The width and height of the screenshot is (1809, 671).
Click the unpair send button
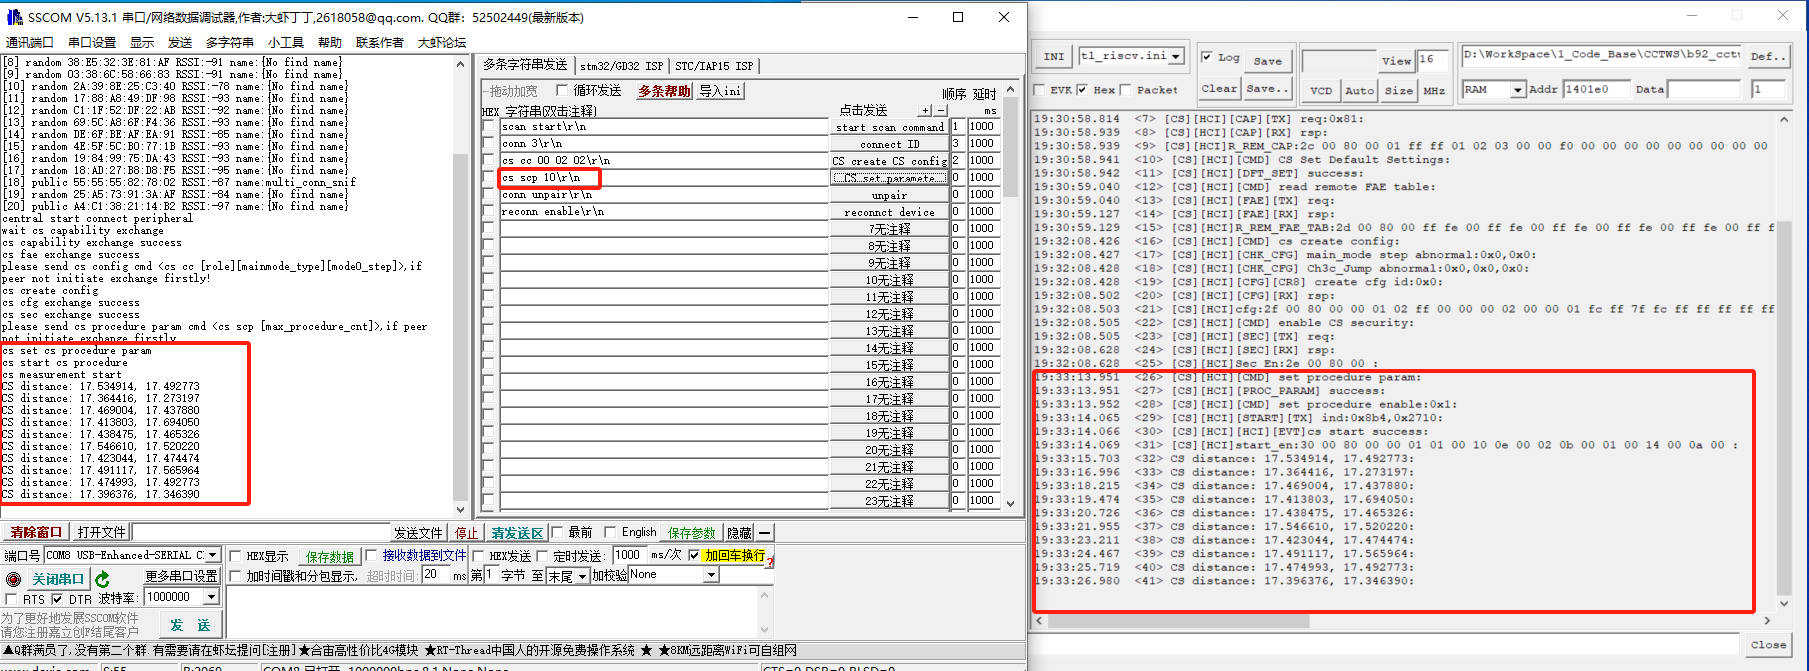889,195
